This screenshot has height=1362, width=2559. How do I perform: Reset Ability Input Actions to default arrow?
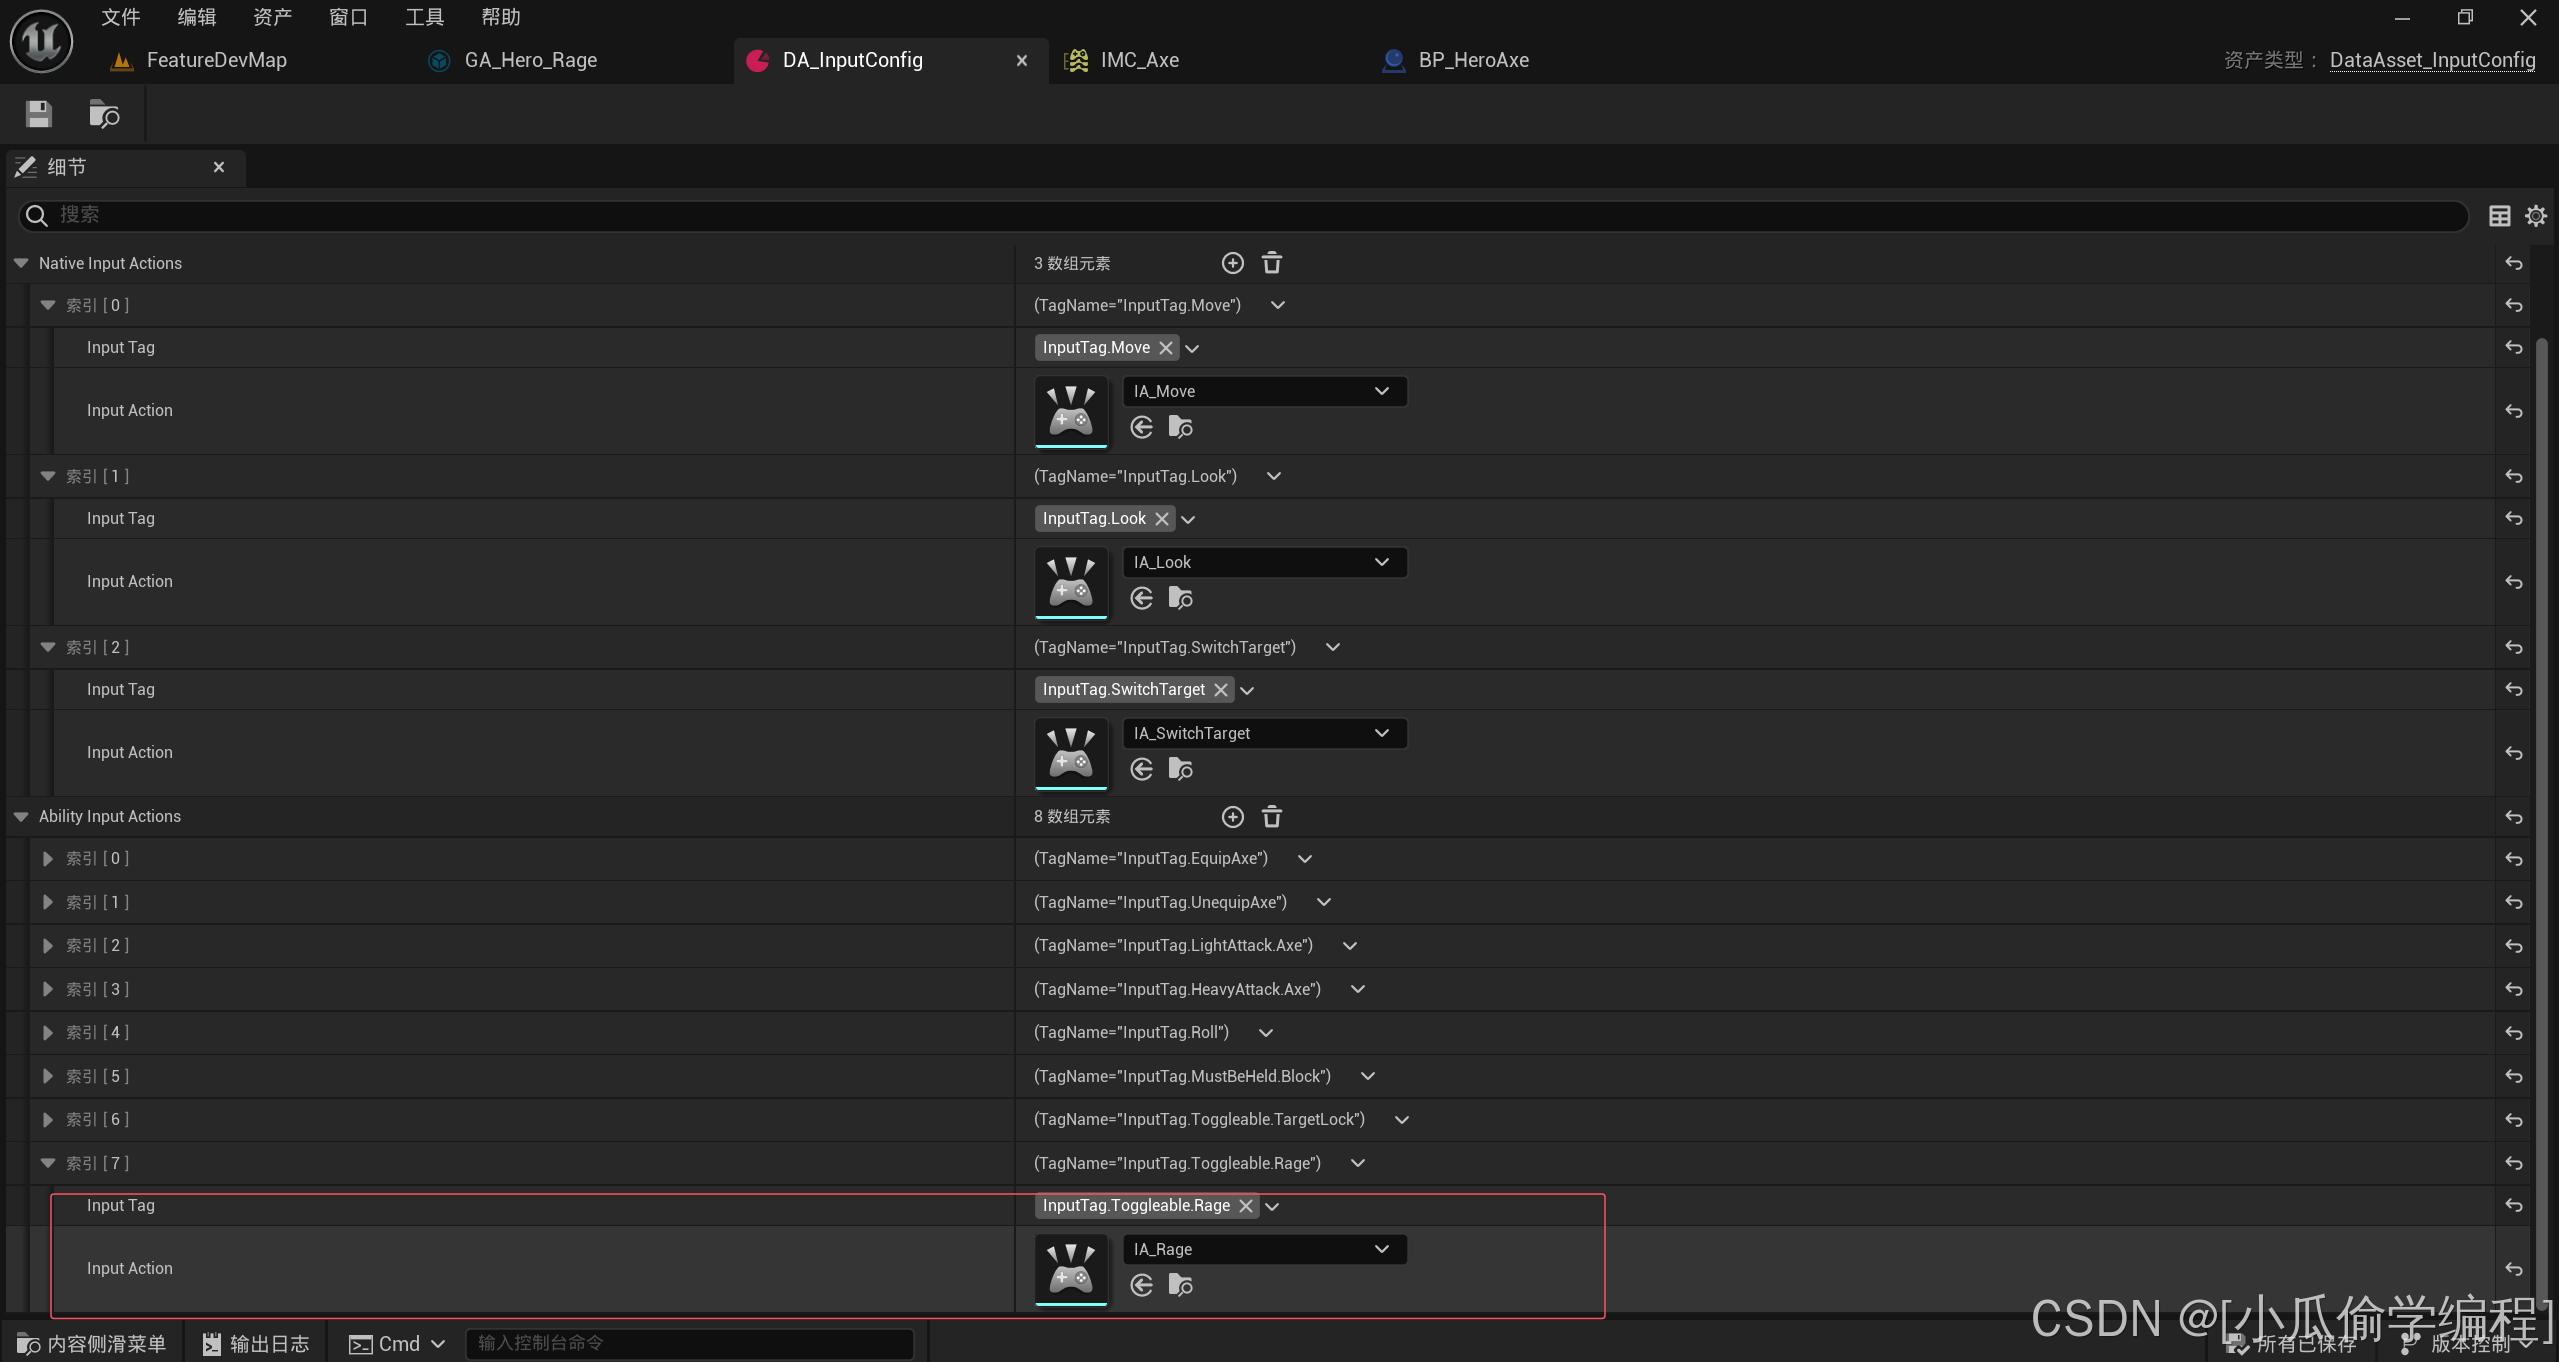pyautogui.click(x=2514, y=818)
